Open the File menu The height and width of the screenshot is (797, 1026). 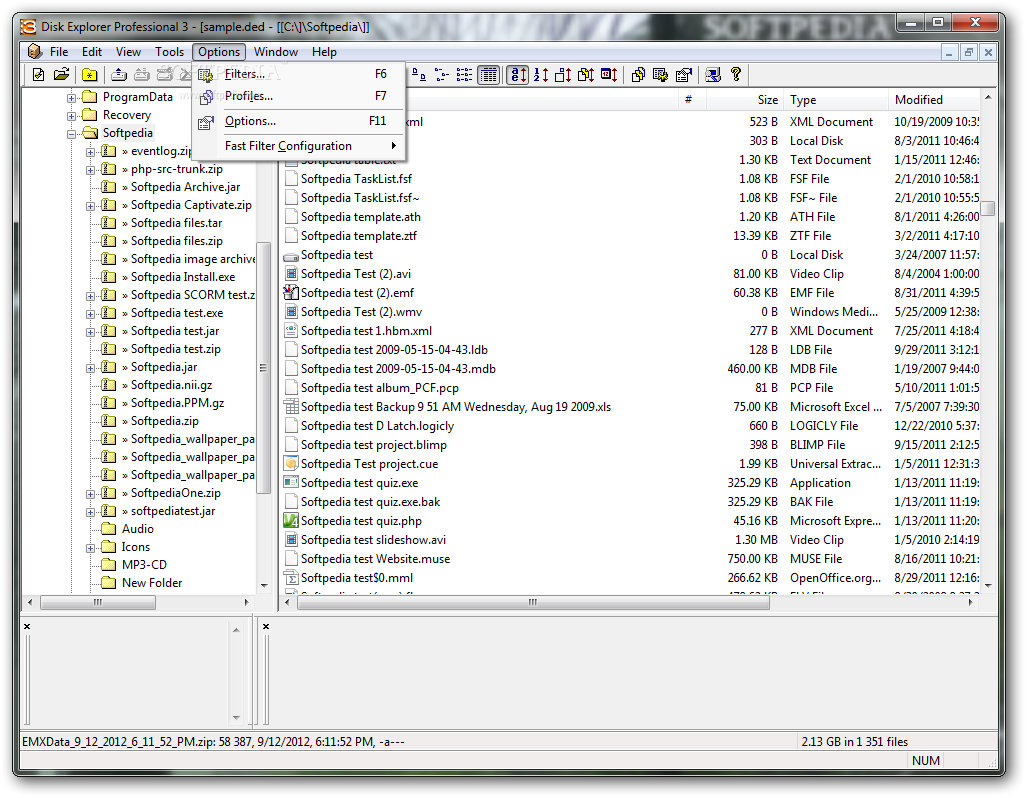59,52
